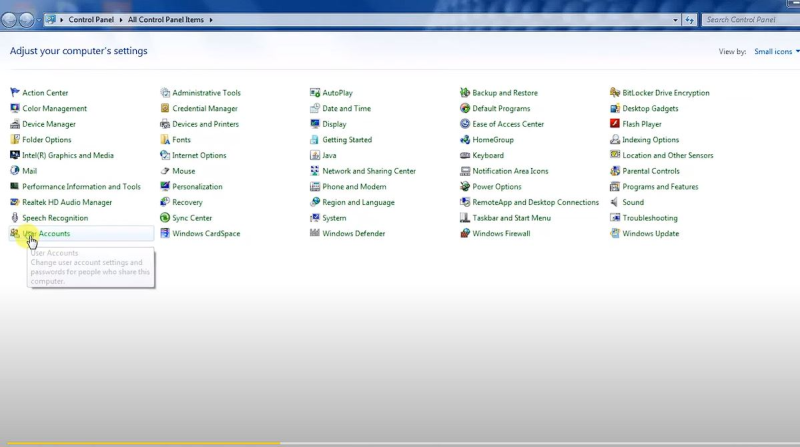Screen dimensions: 800x447
Task: Open the Troubleshooting link
Action: coord(650,218)
